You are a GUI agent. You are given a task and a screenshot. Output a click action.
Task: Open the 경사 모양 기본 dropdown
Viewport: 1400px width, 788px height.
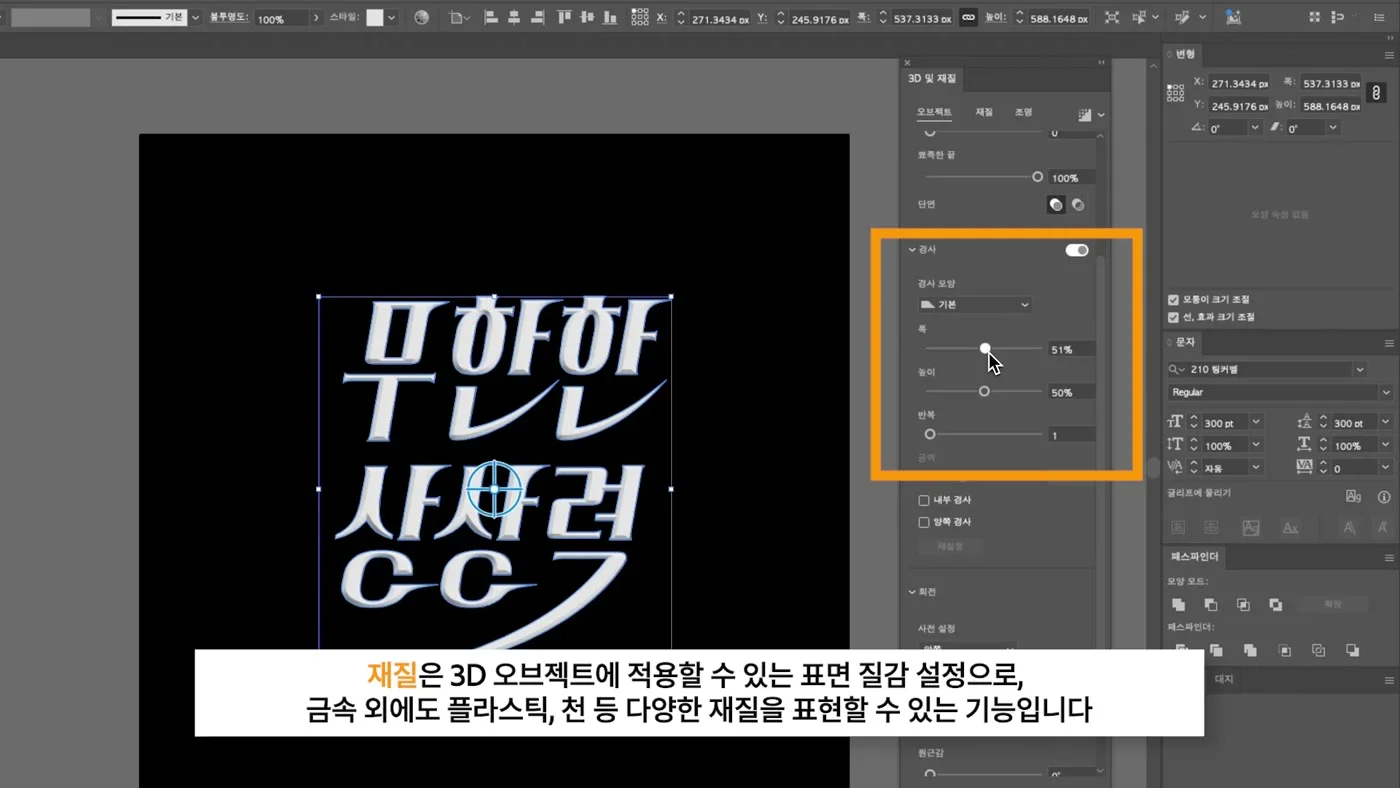click(975, 304)
